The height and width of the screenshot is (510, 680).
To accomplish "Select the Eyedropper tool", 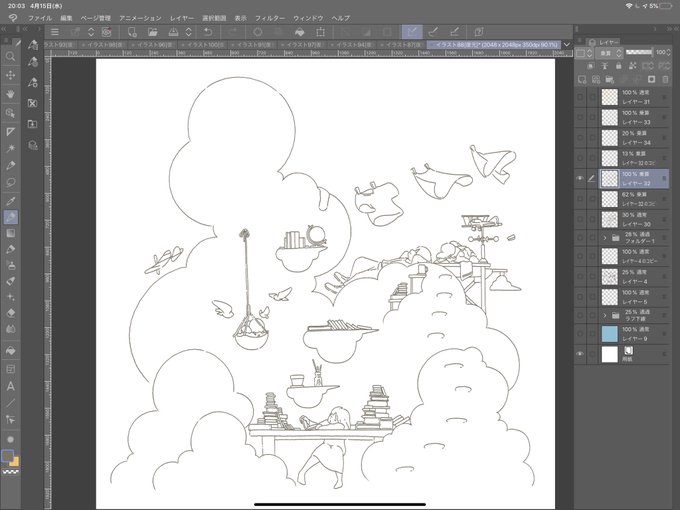I will 10,200.
